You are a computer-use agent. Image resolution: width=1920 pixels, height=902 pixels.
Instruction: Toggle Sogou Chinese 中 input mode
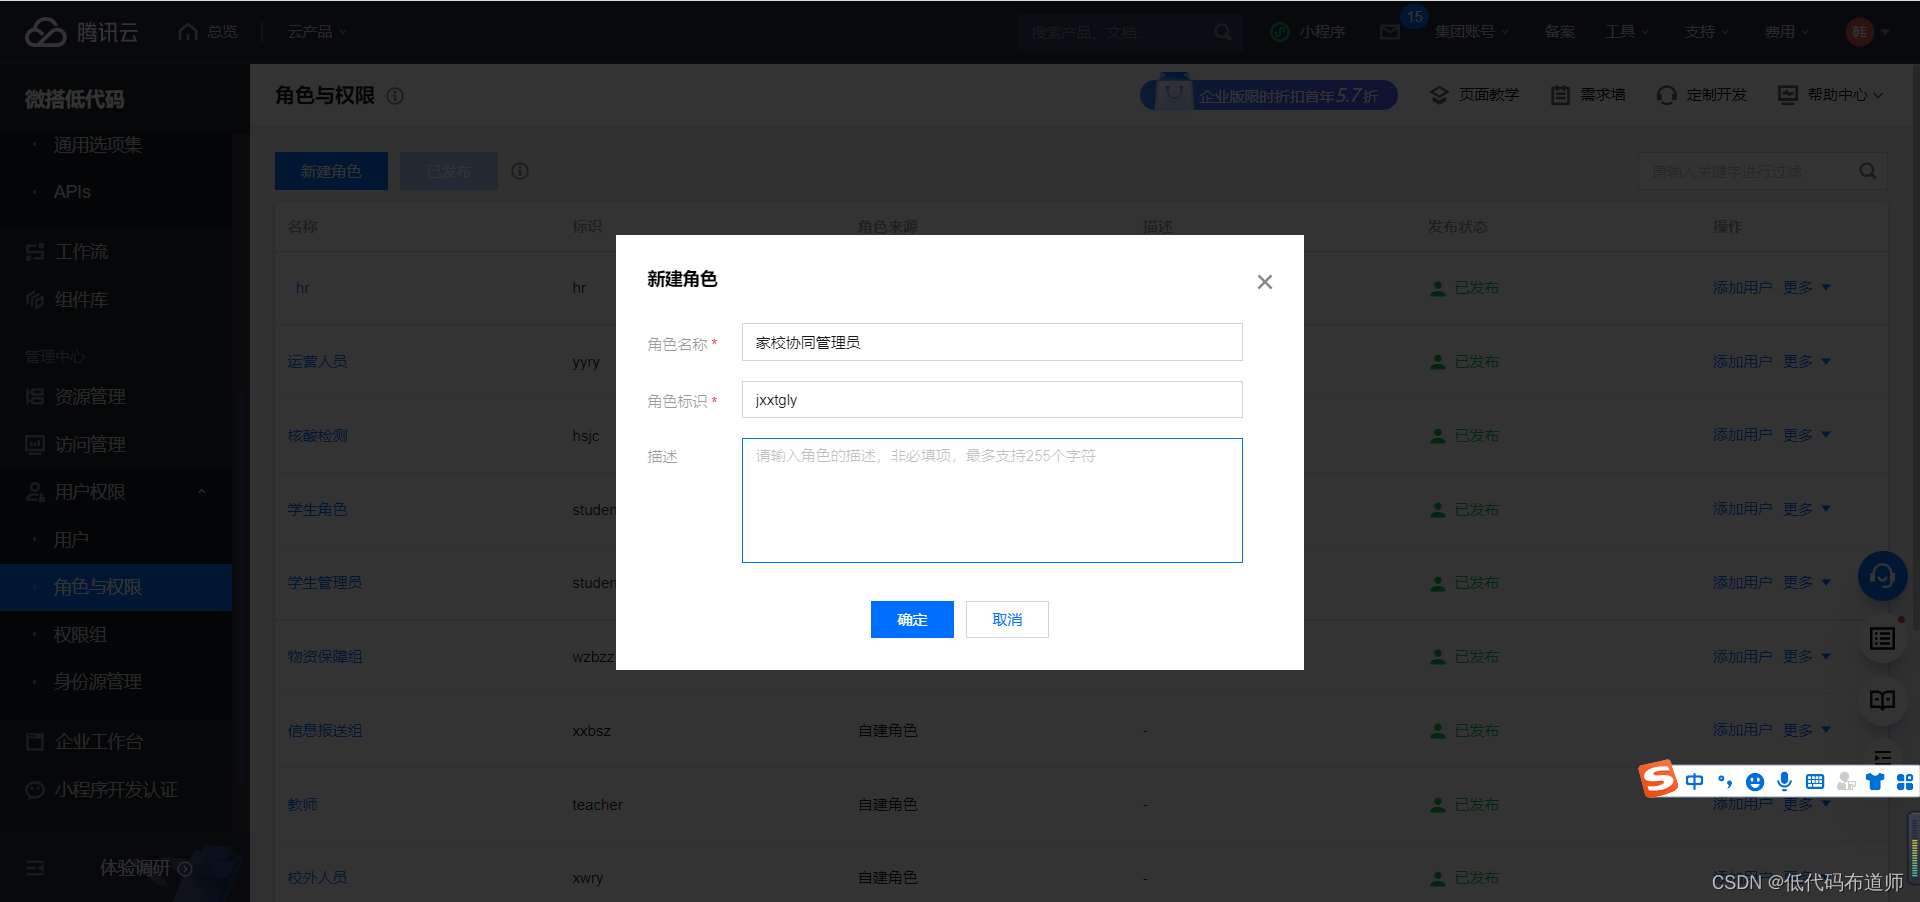point(1694,782)
